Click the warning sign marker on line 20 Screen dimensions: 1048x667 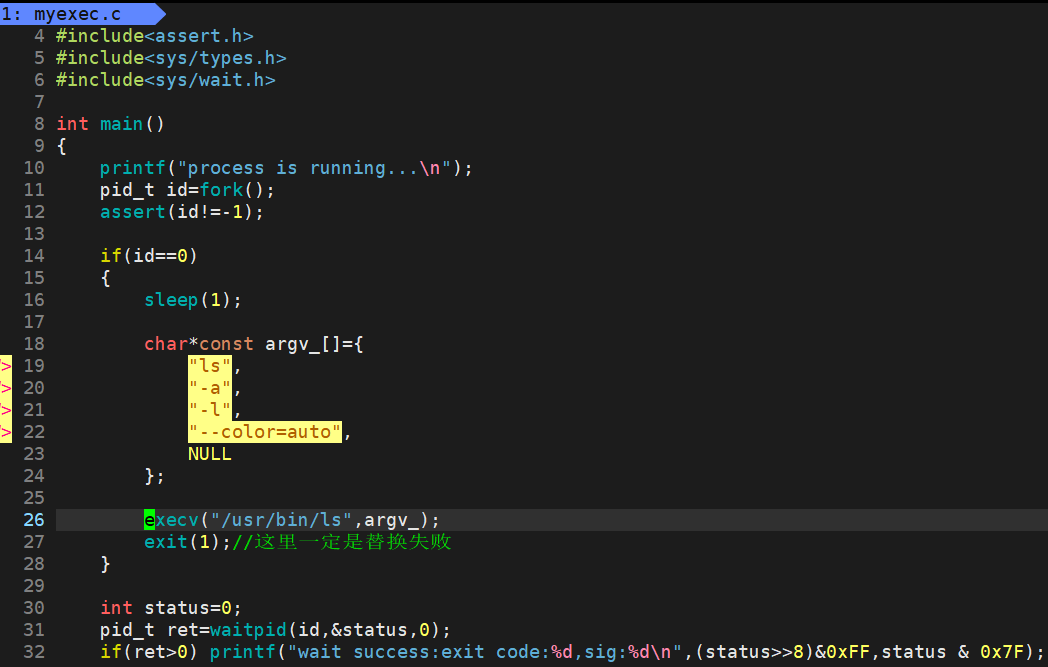click(6, 388)
